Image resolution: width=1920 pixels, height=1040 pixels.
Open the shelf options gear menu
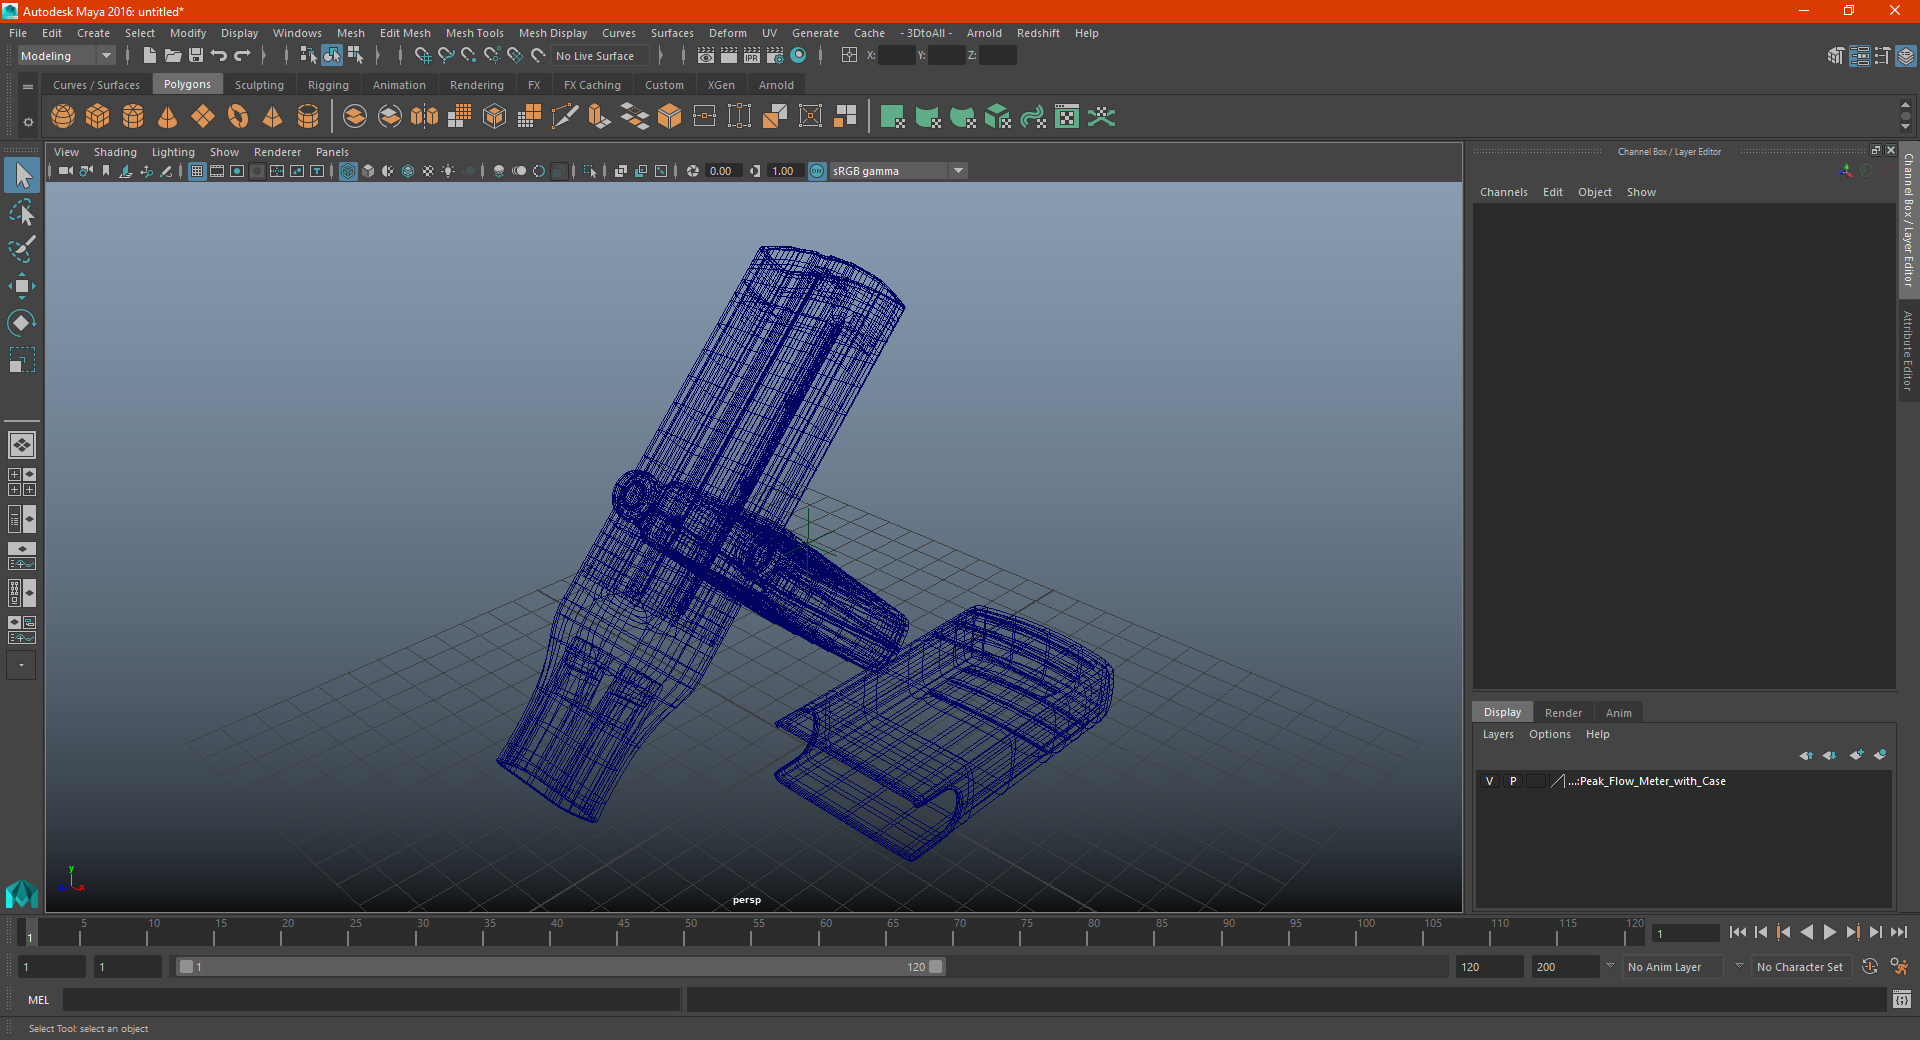click(x=28, y=122)
